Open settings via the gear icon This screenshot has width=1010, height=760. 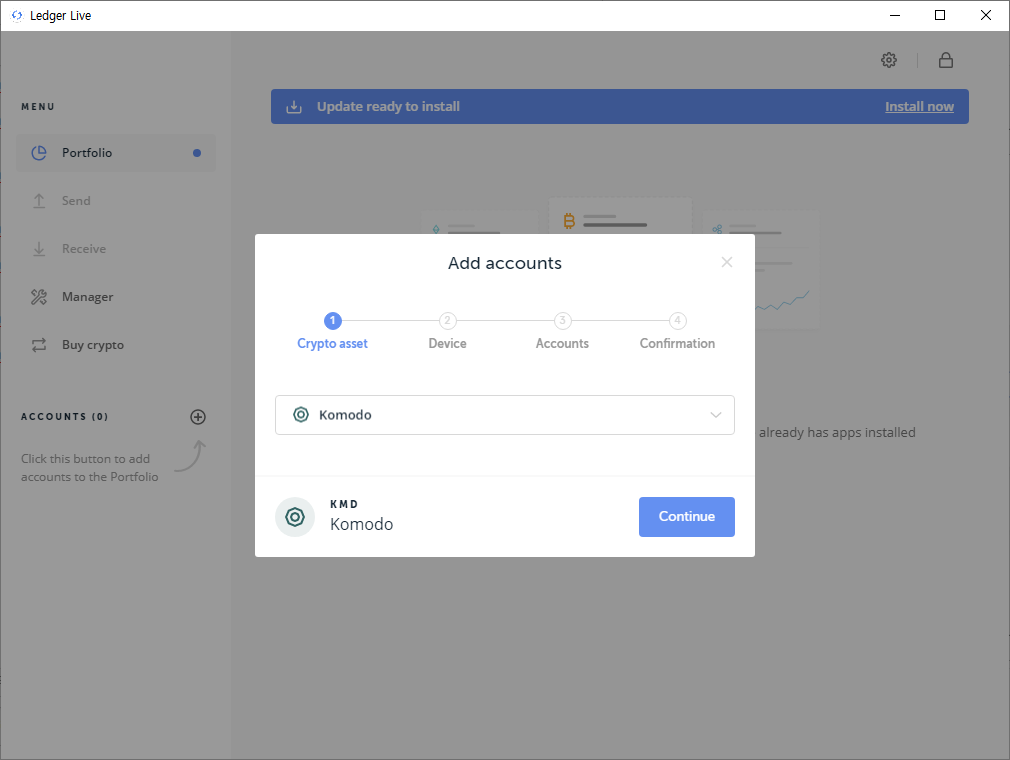coord(889,60)
